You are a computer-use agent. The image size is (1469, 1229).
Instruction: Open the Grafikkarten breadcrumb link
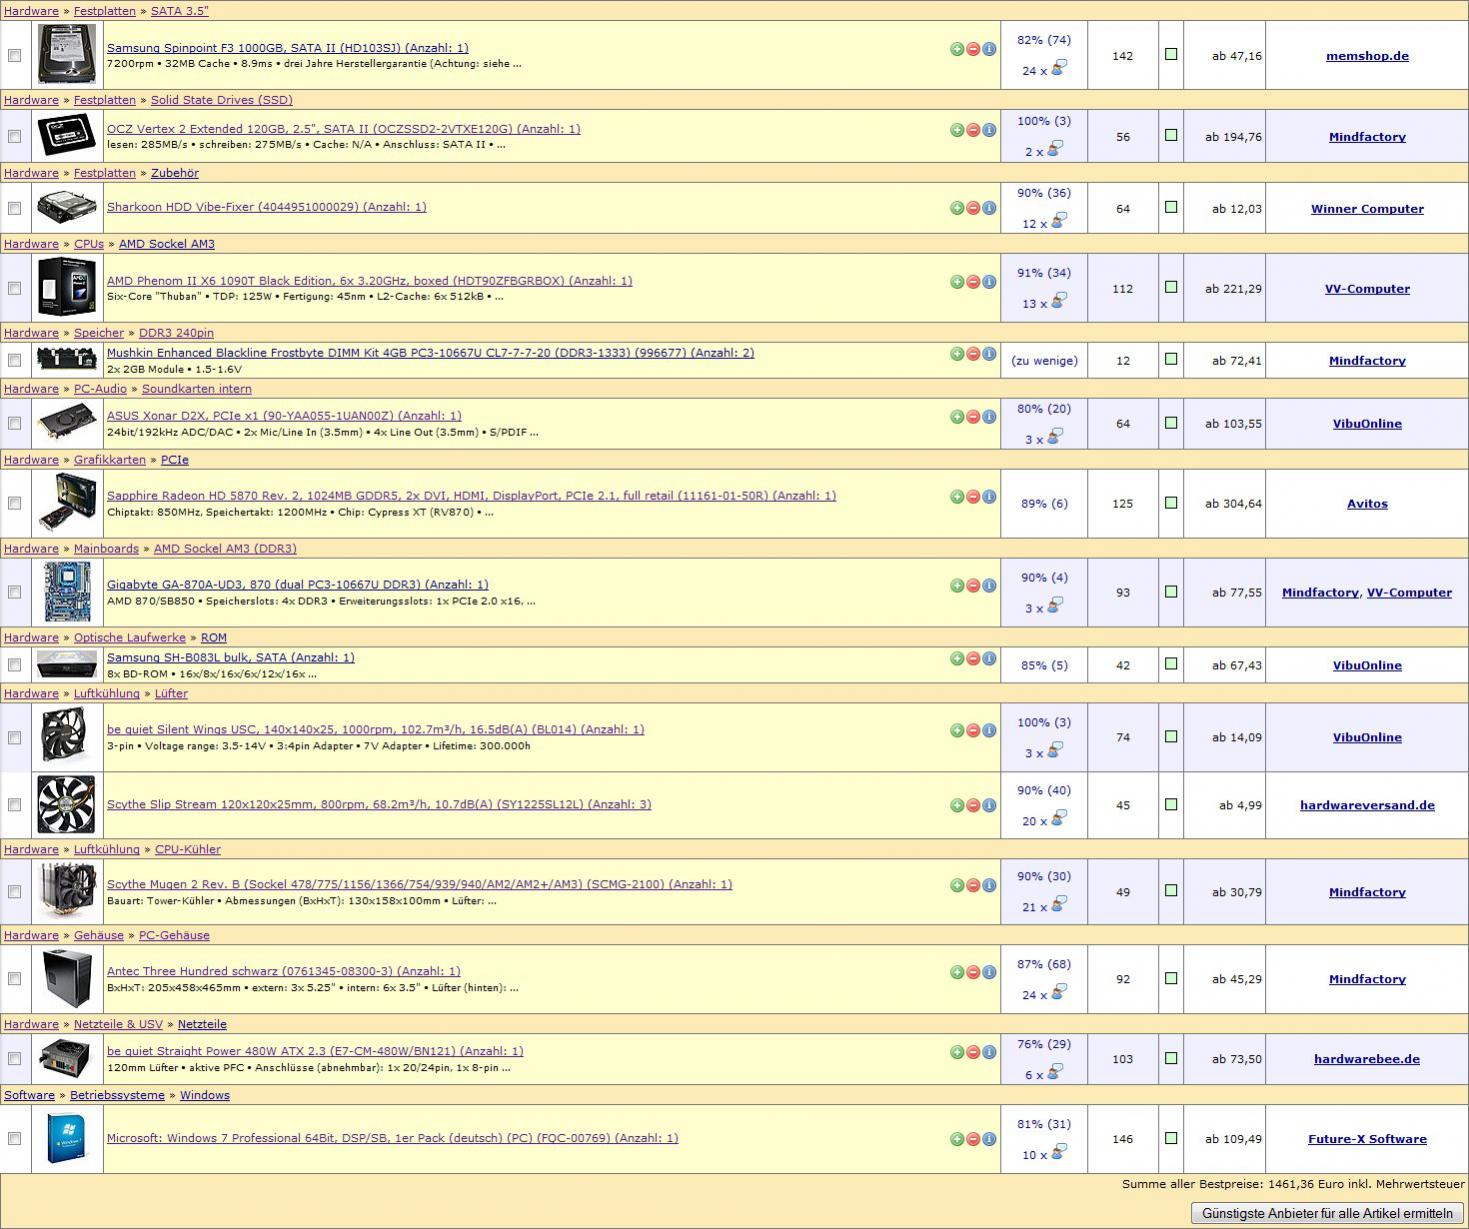110,460
